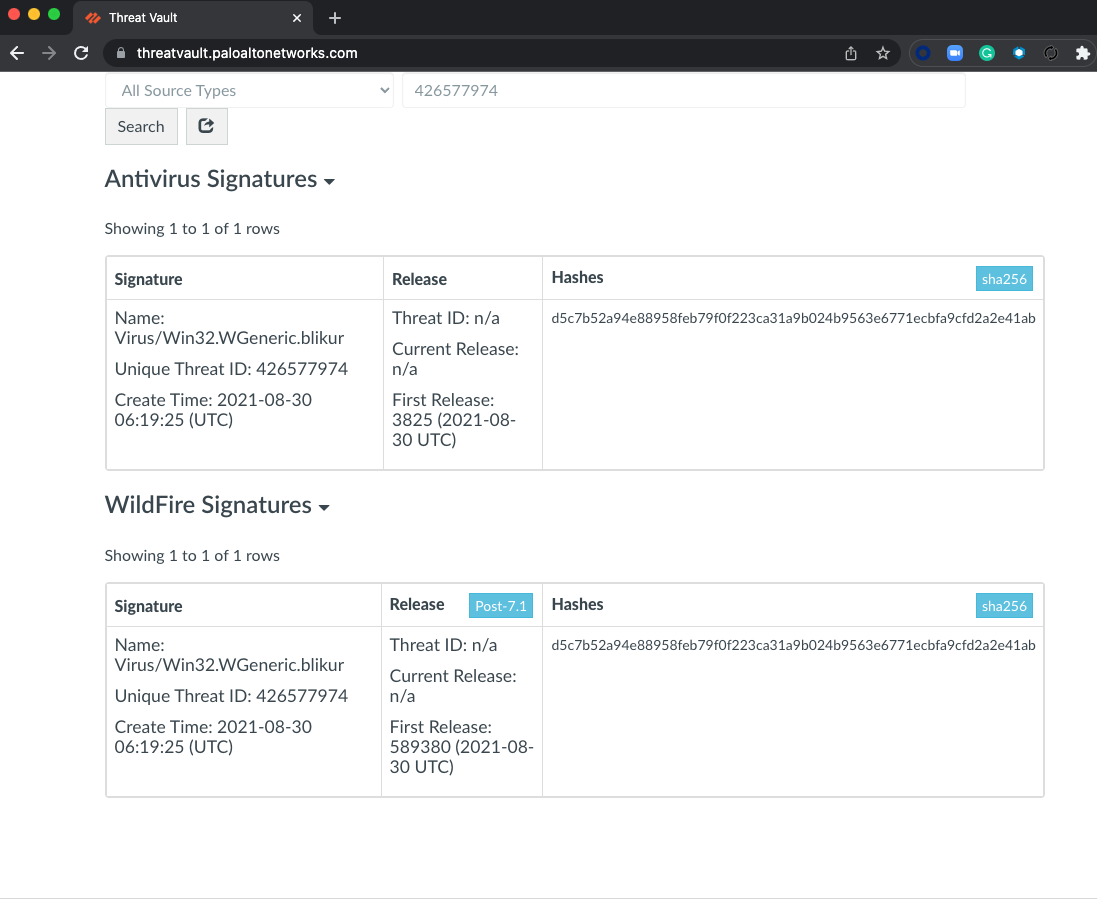Click WildFire table Hashes column header
The image size is (1097, 917).
point(577,604)
